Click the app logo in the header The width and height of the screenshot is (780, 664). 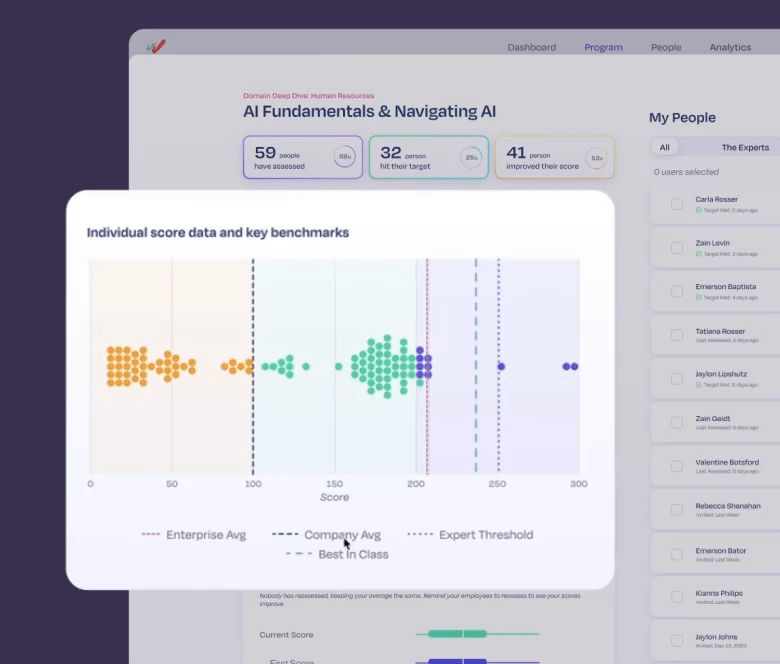(x=156, y=47)
